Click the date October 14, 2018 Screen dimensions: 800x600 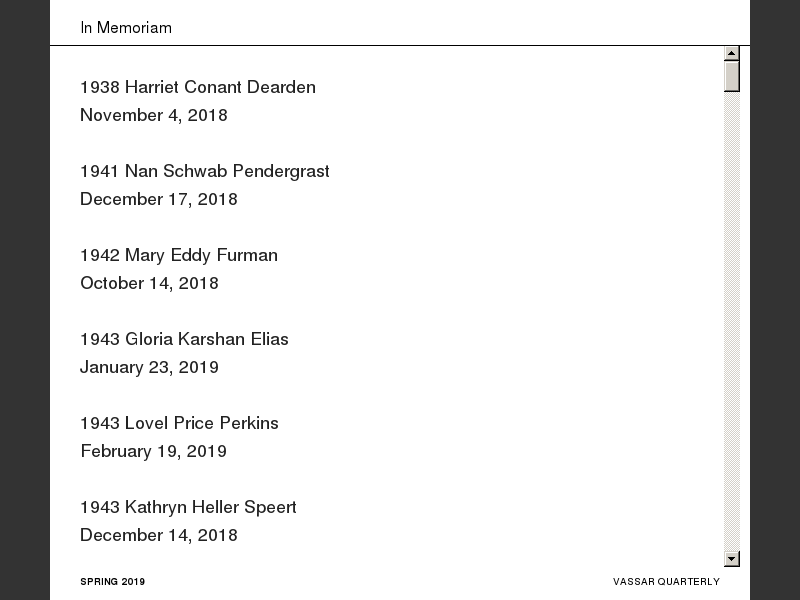tap(149, 283)
